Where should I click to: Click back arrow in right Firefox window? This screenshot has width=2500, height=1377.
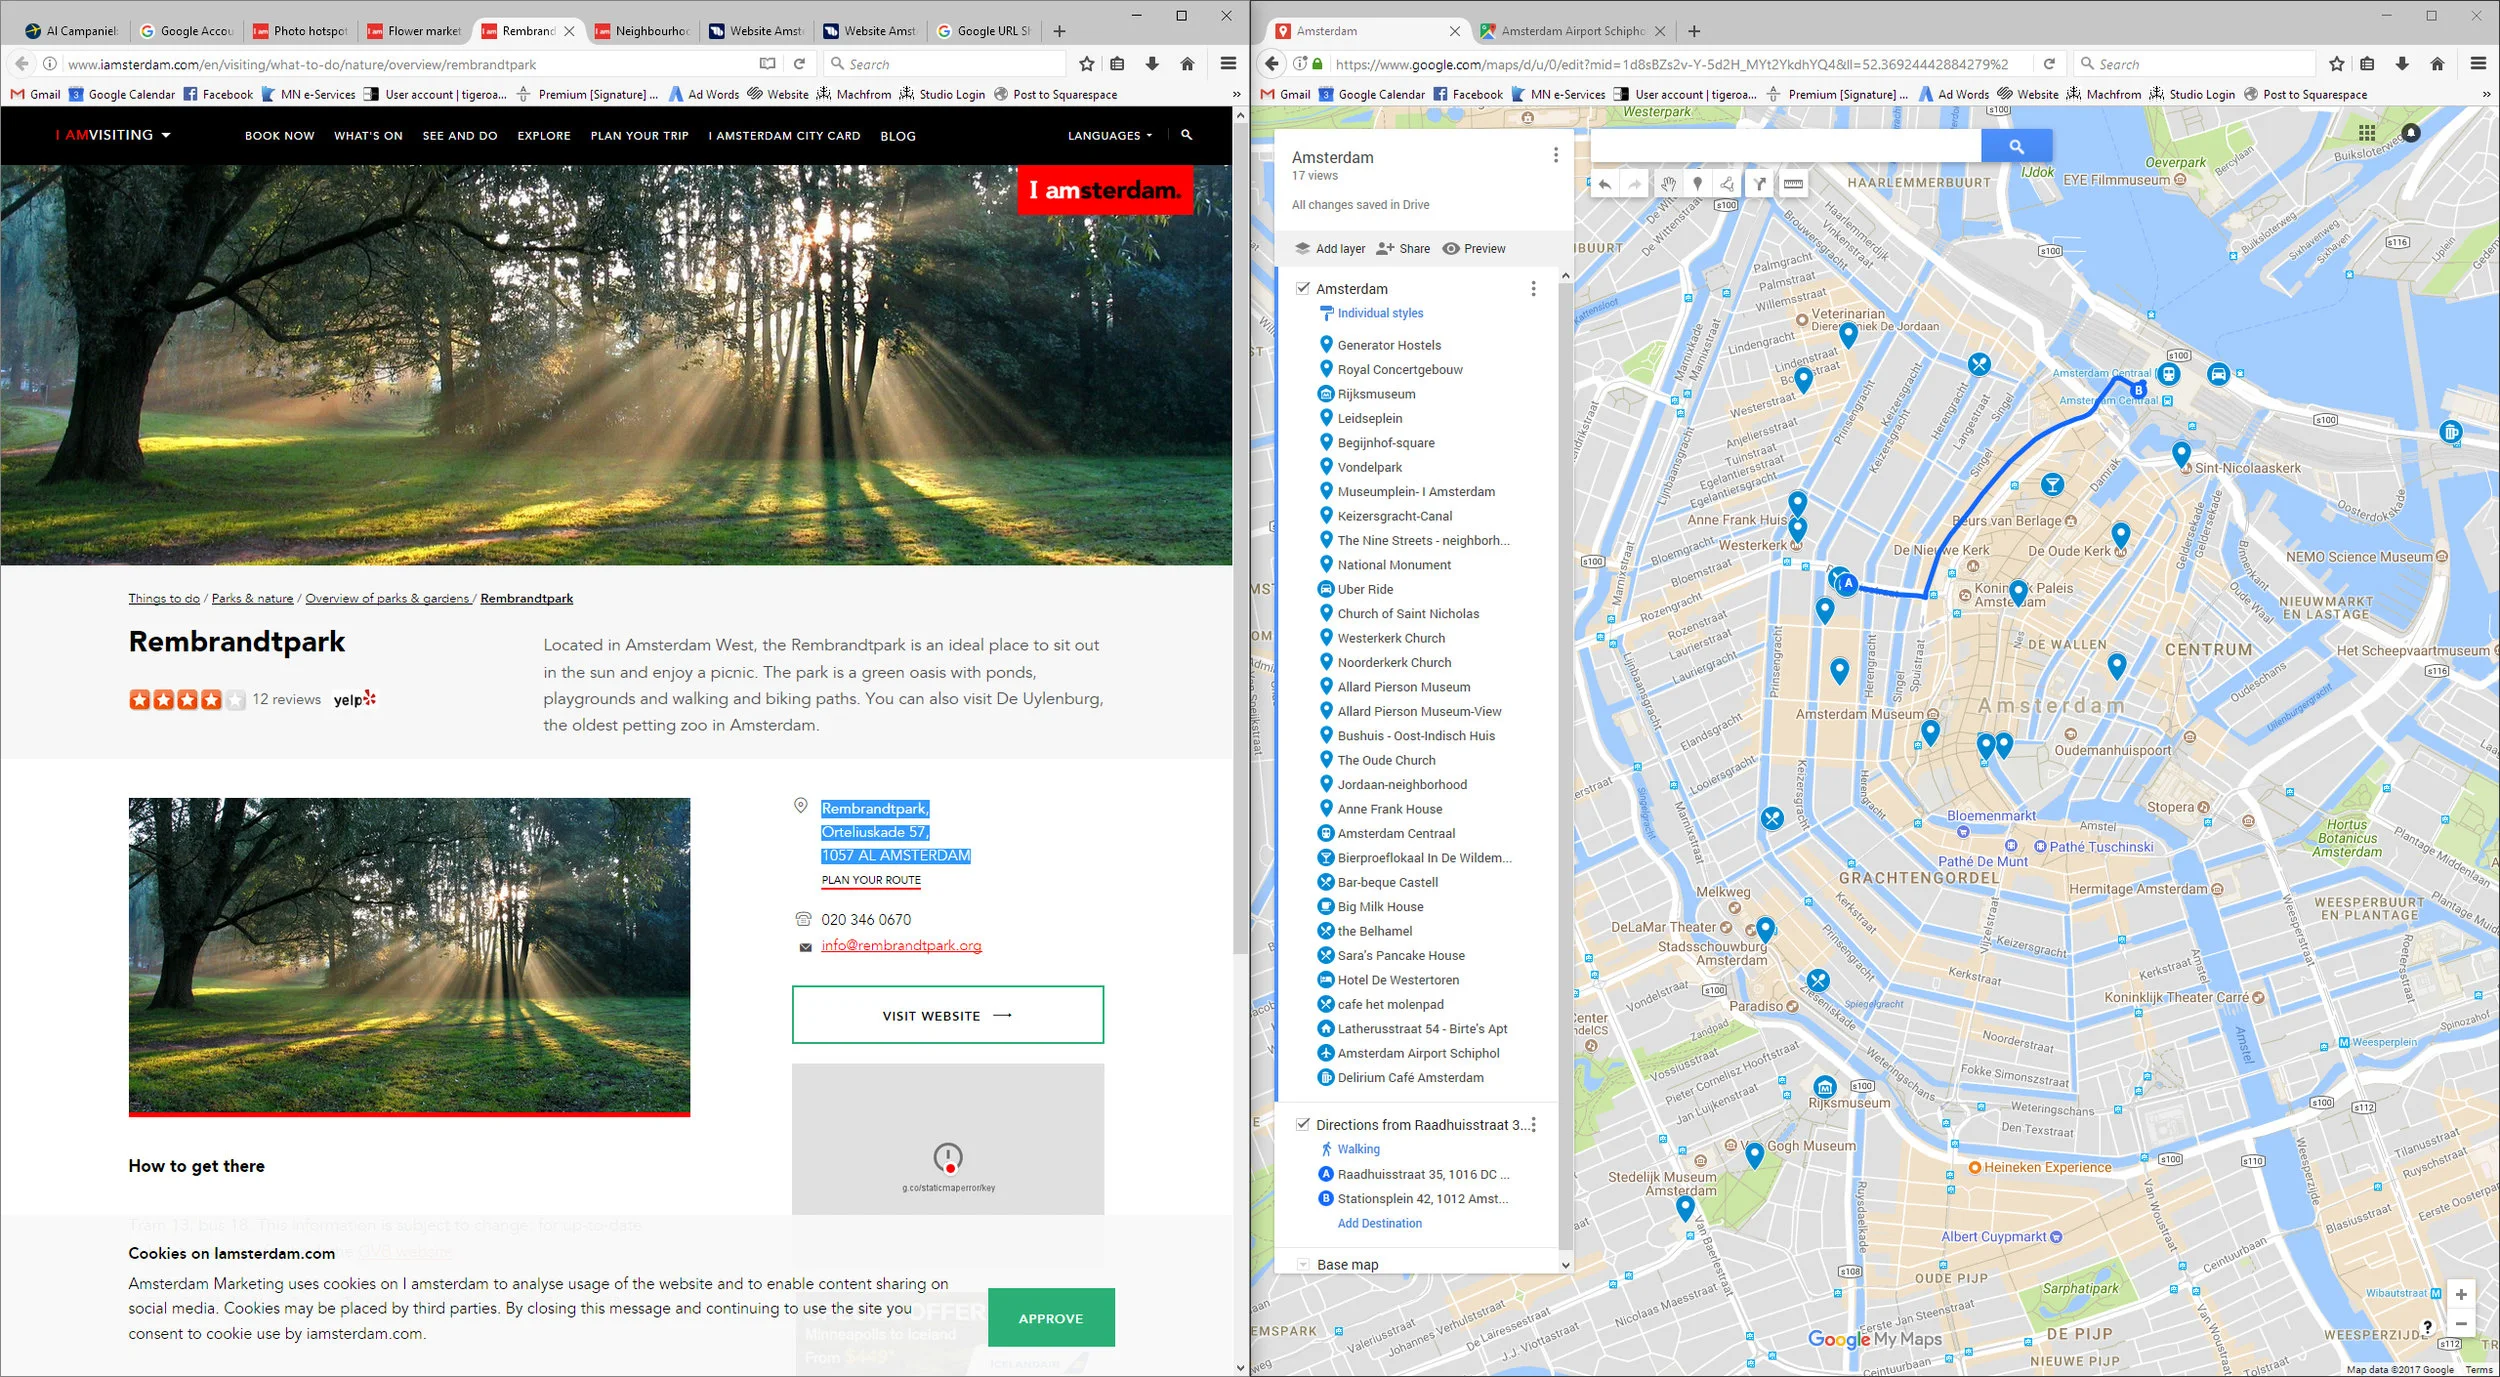coord(1271,64)
